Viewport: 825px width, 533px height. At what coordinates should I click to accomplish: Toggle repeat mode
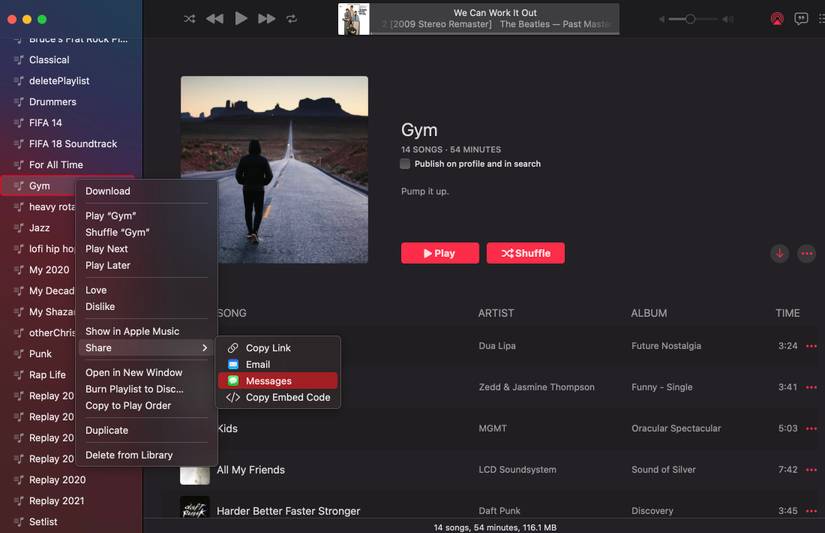click(x=291, y=19)
